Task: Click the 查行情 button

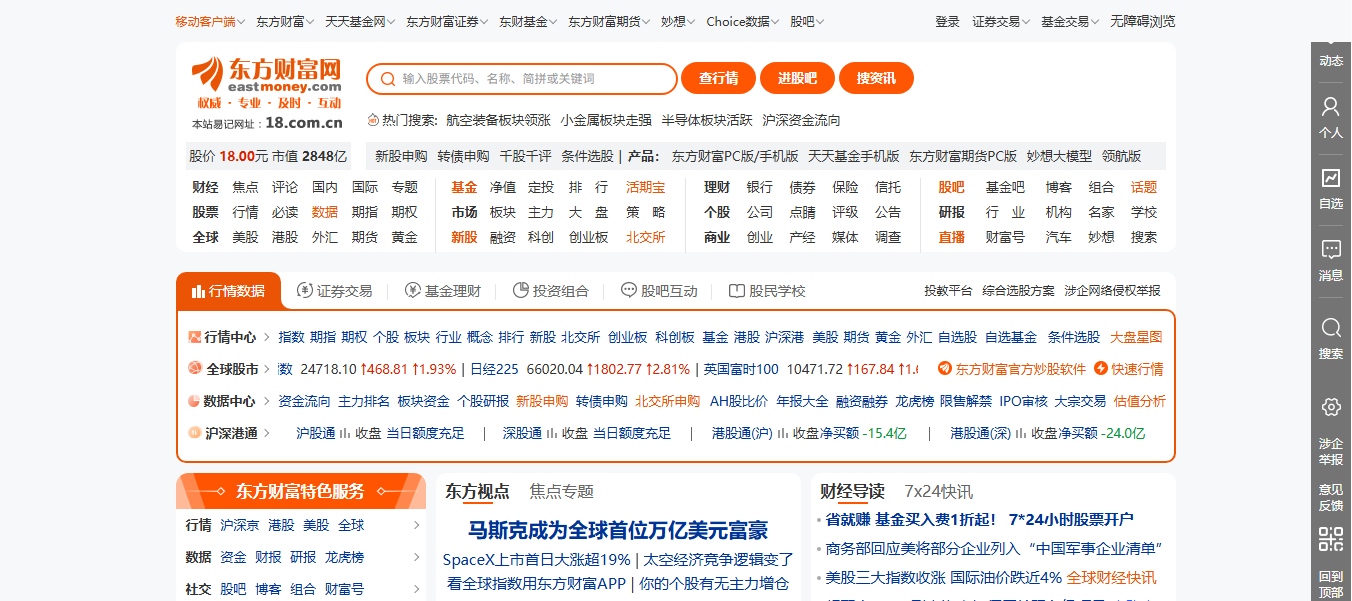Action: (x=718, y=79)
